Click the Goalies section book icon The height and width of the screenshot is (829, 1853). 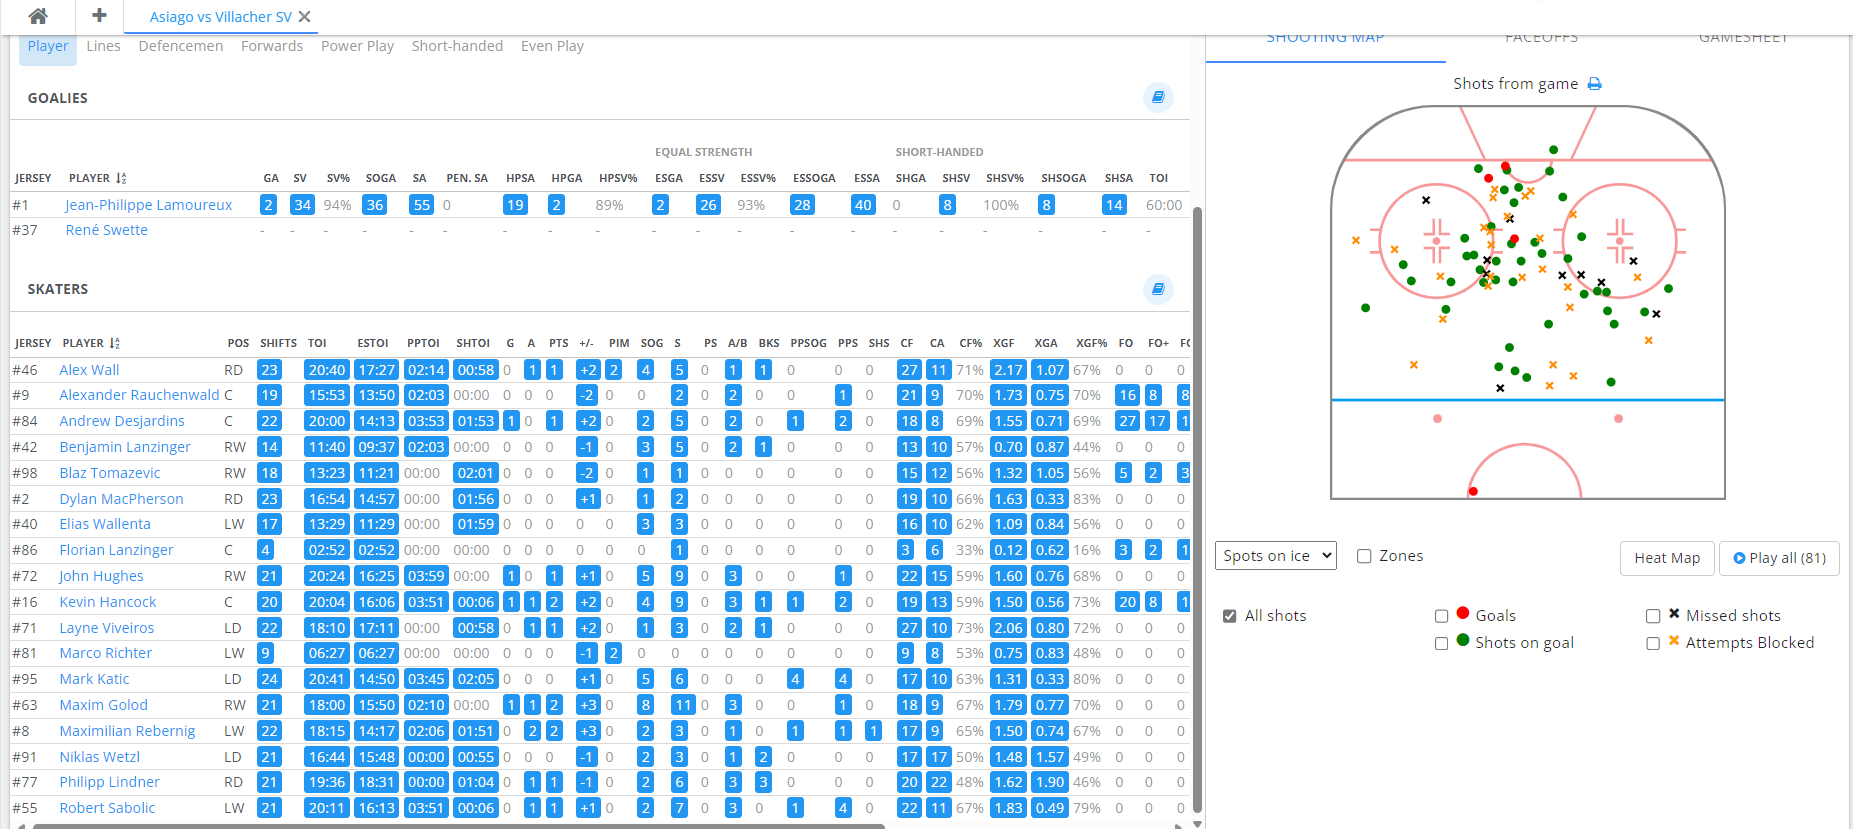1158,97
